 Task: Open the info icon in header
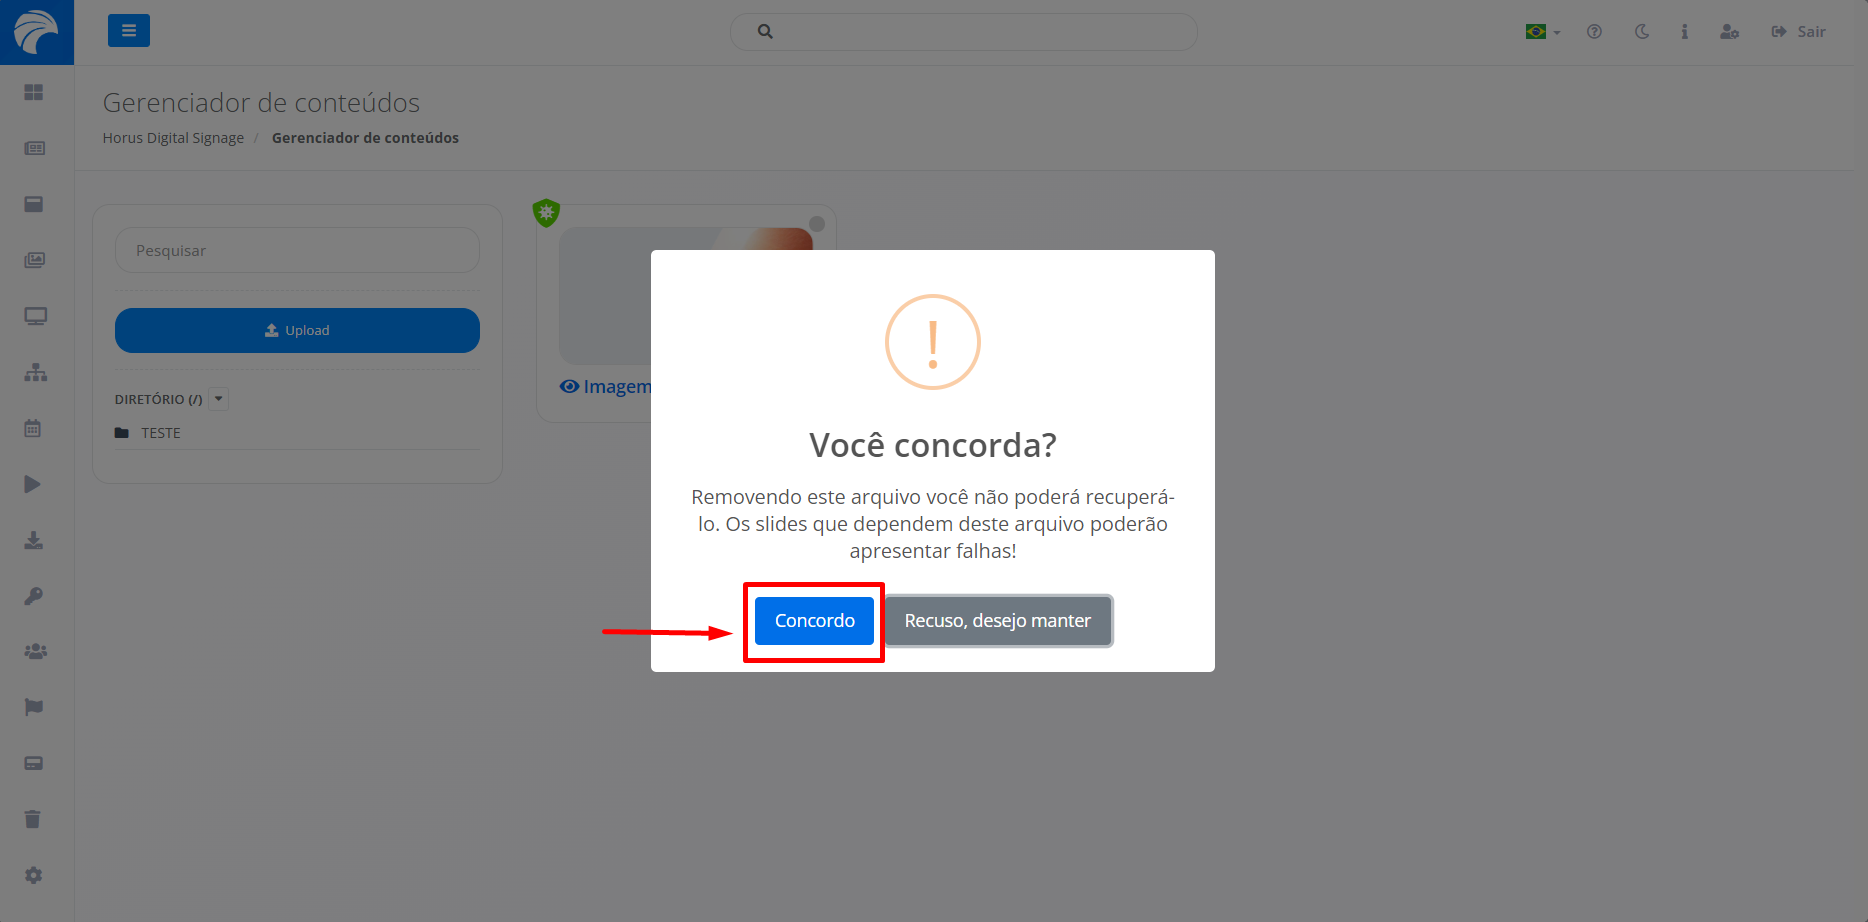(1684, 32)
